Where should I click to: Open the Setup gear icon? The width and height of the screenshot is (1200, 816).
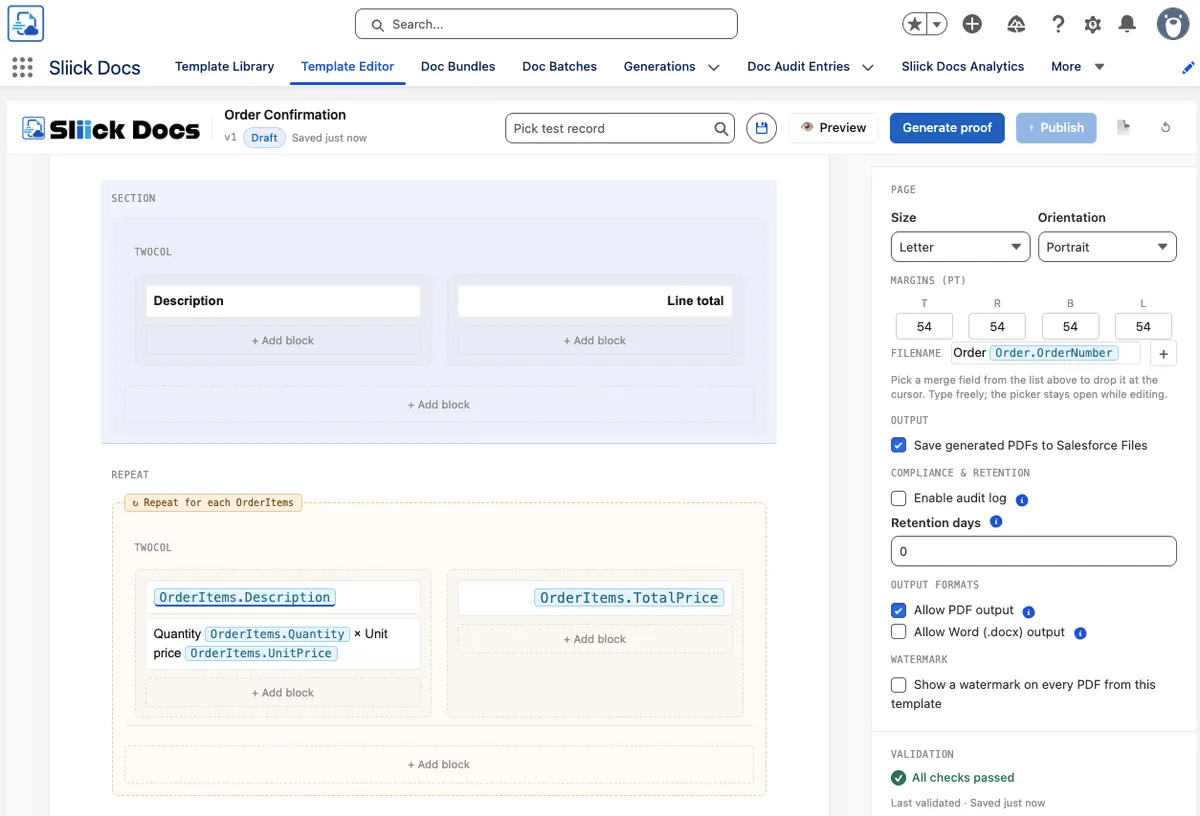click(1092, 25)
